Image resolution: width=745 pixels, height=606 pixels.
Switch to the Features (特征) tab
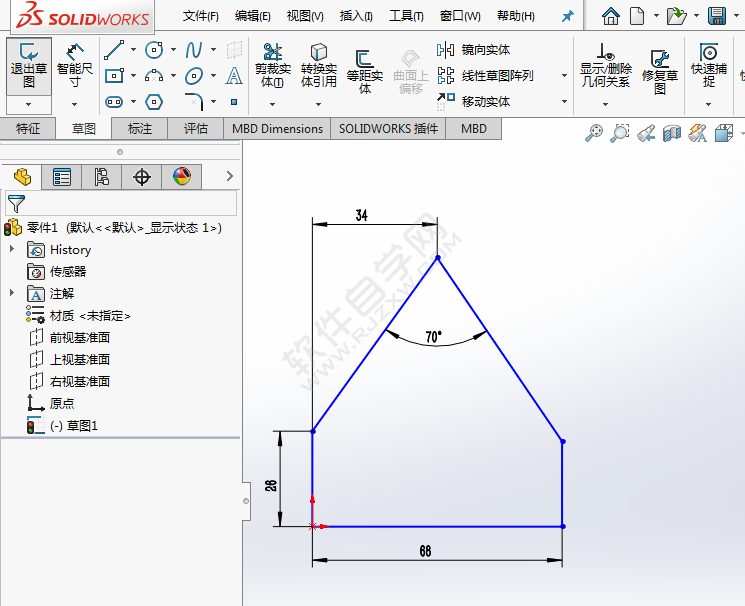[28, 128]
